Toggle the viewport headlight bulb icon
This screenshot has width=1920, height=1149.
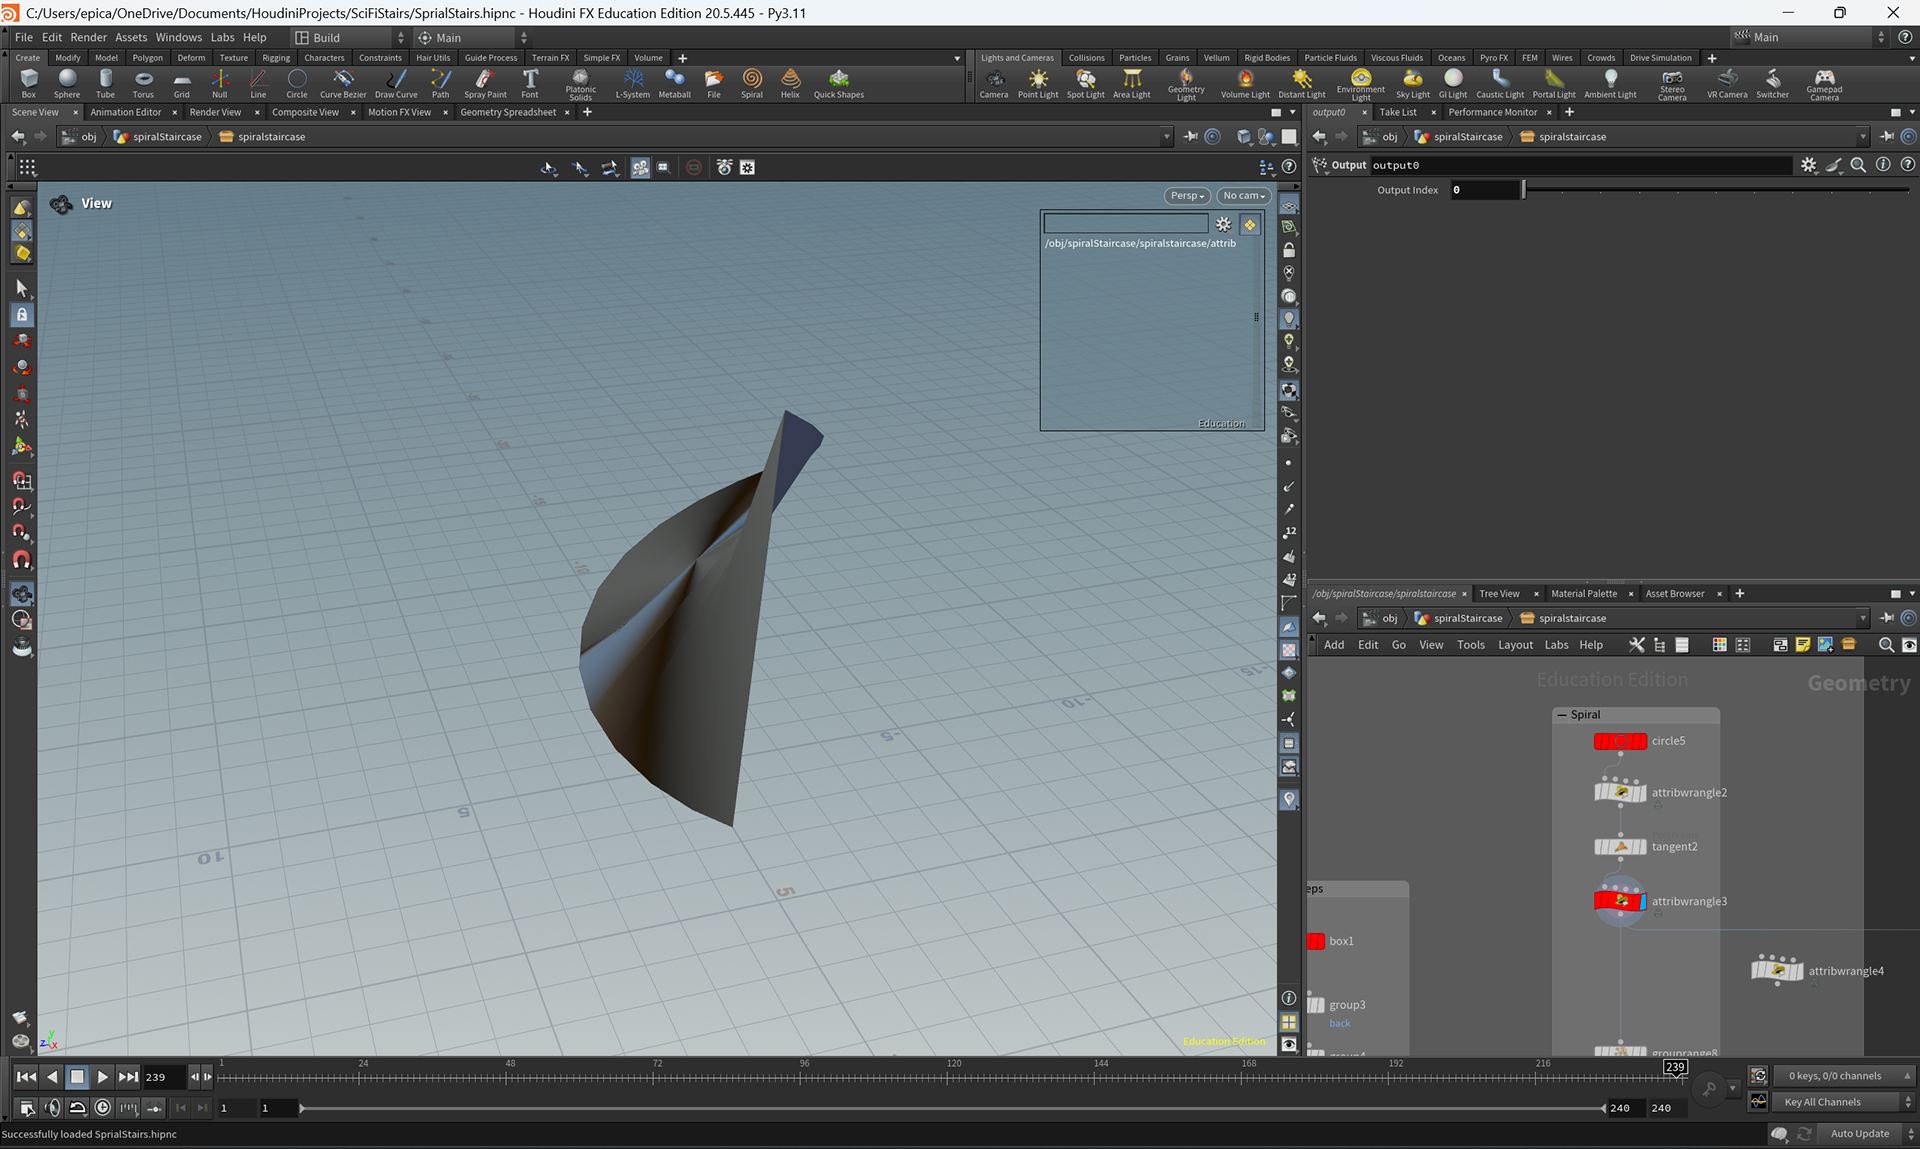[1289, 319]
